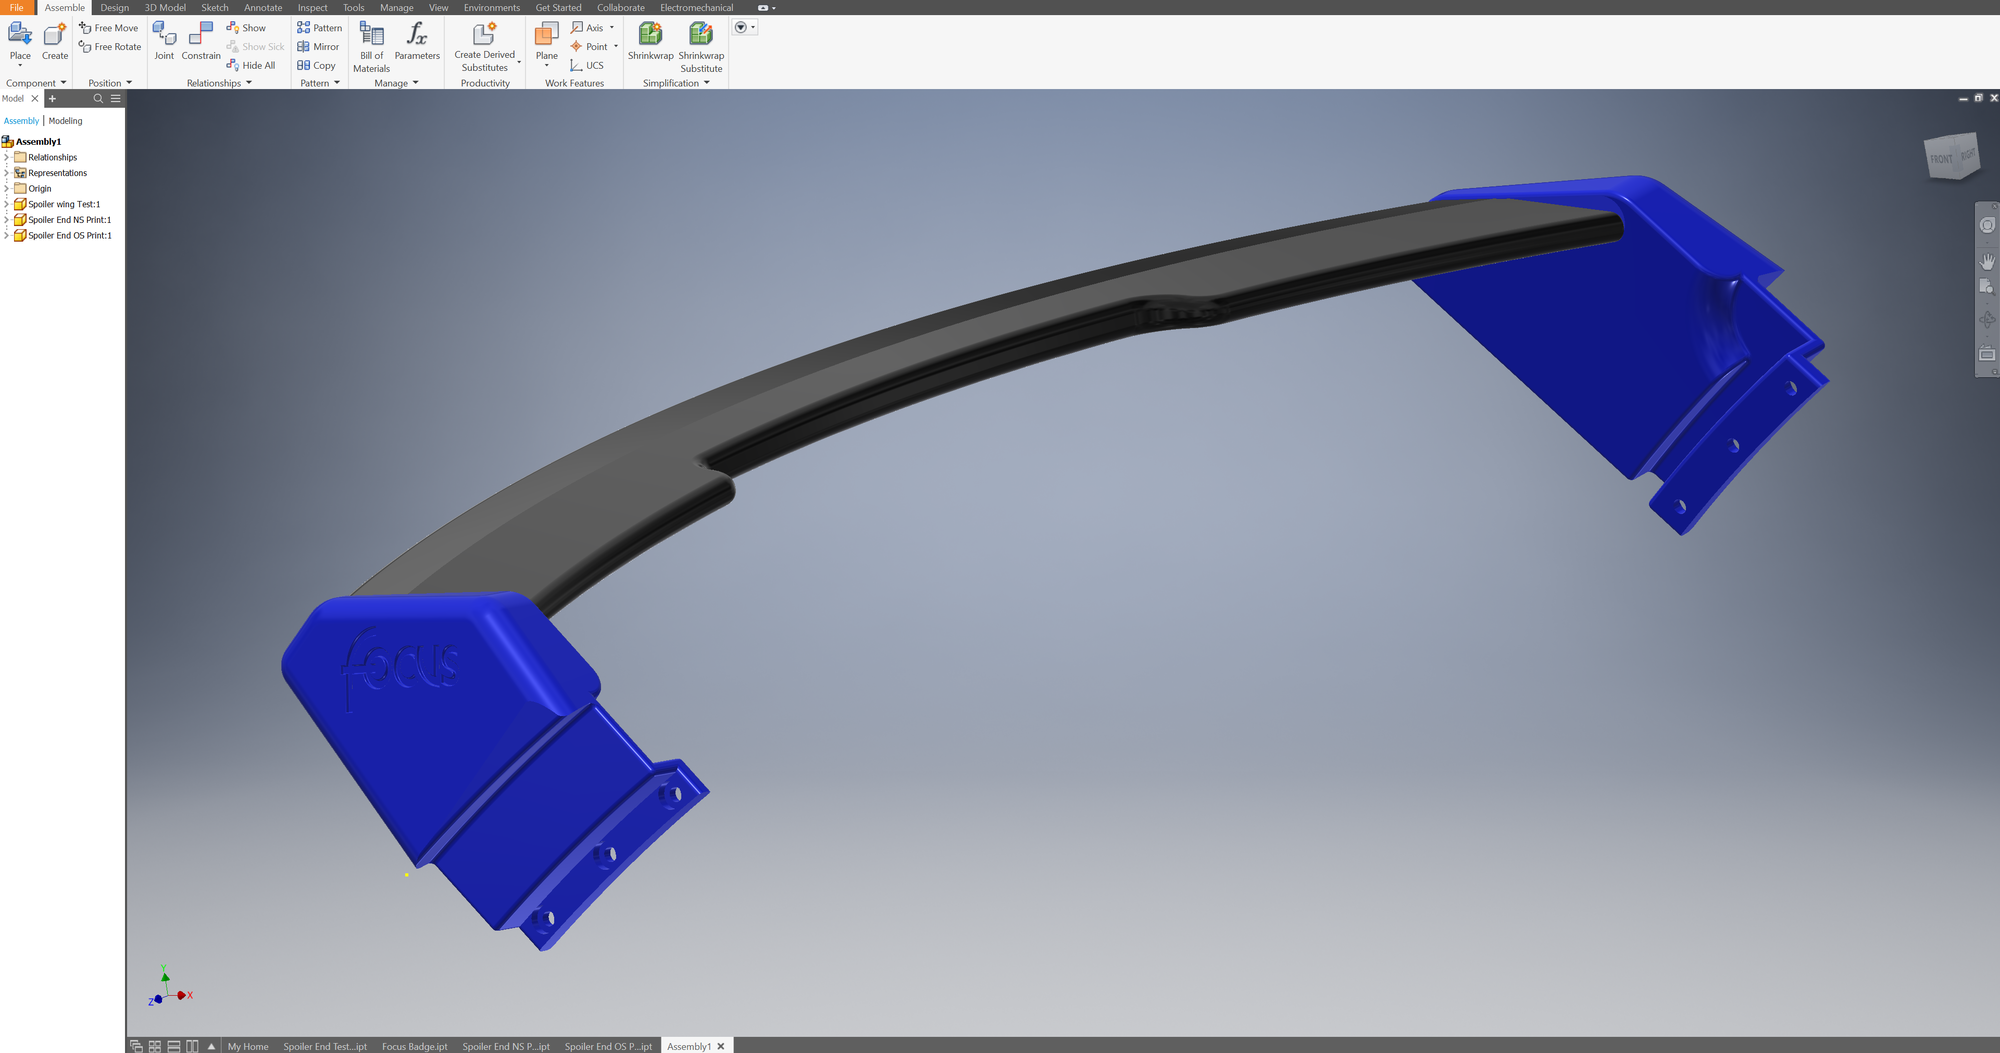Viewport: 2000px width, 1053px height.
Task: Expand the Relationships folder in browser
Action: [x=6, y=157]
